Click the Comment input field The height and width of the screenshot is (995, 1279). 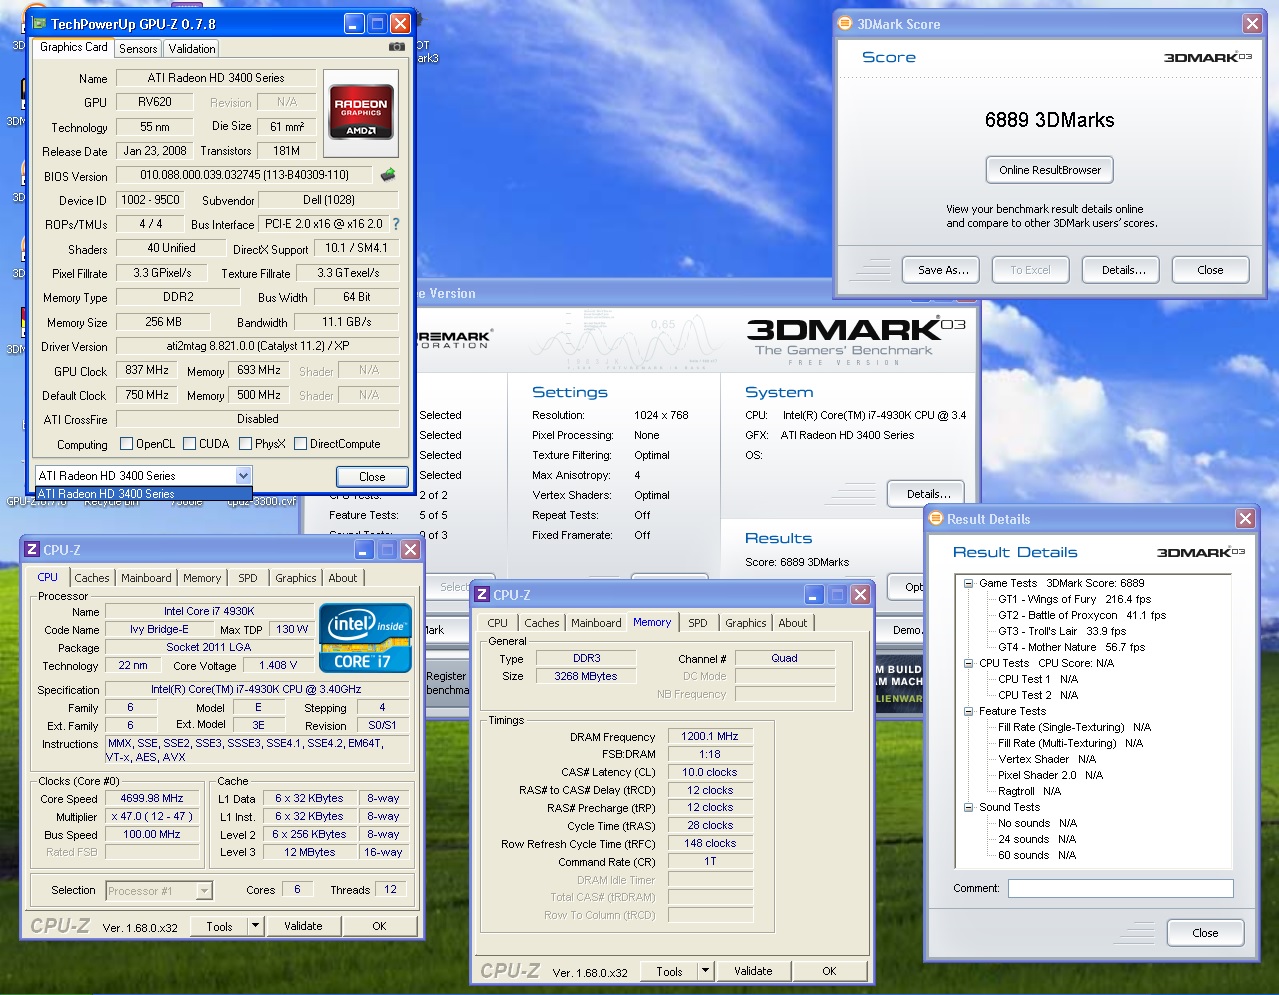pyautogui.click(x=1120, y=888)
